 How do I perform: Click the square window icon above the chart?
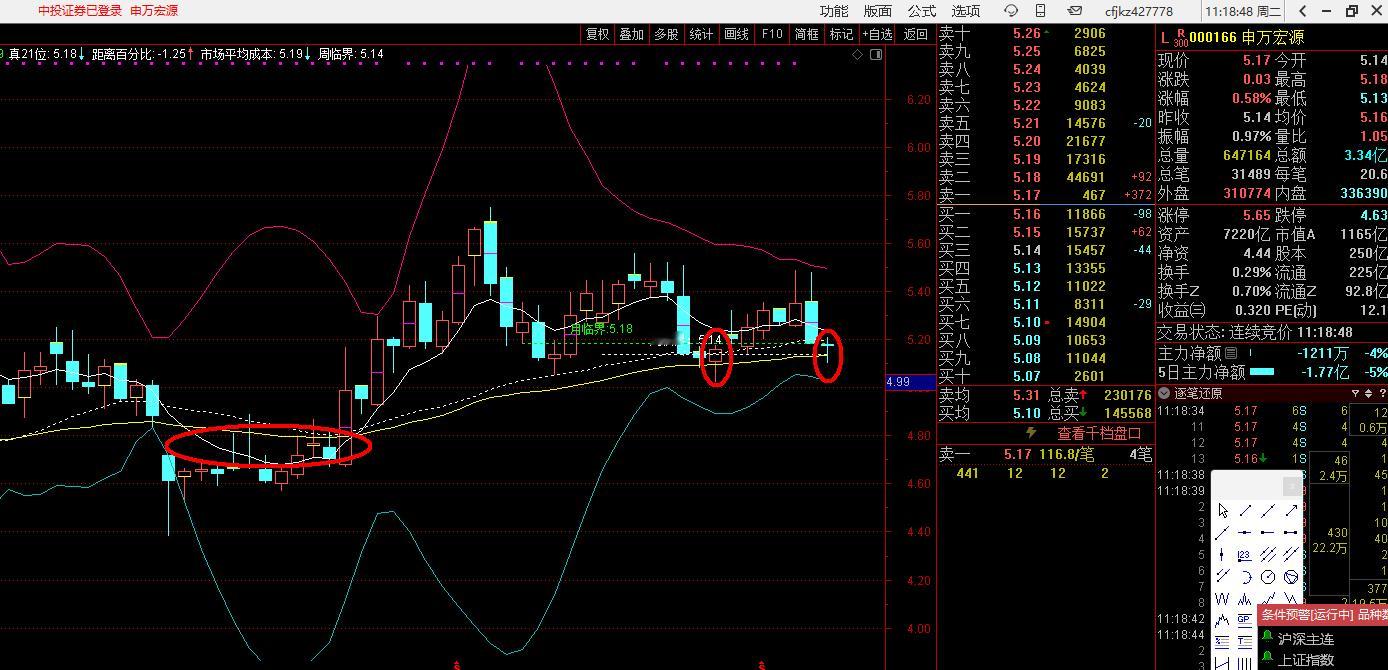876,55
